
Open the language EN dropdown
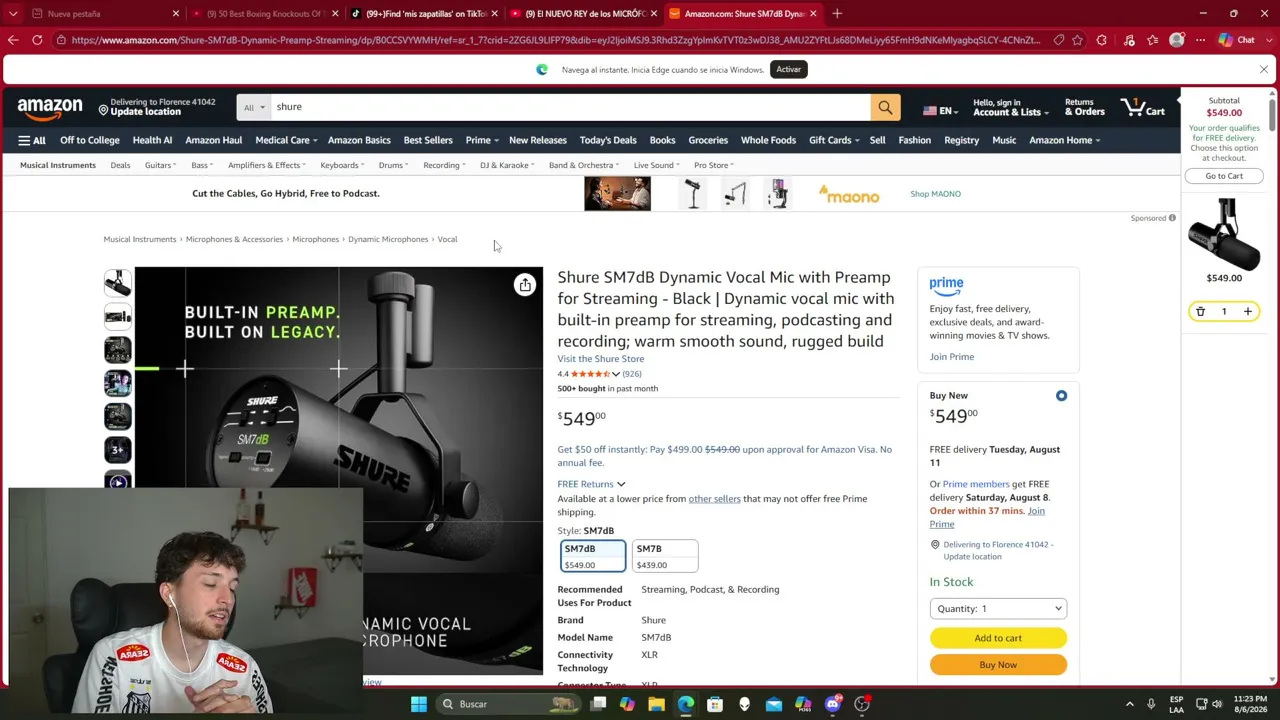coord(938,111)
